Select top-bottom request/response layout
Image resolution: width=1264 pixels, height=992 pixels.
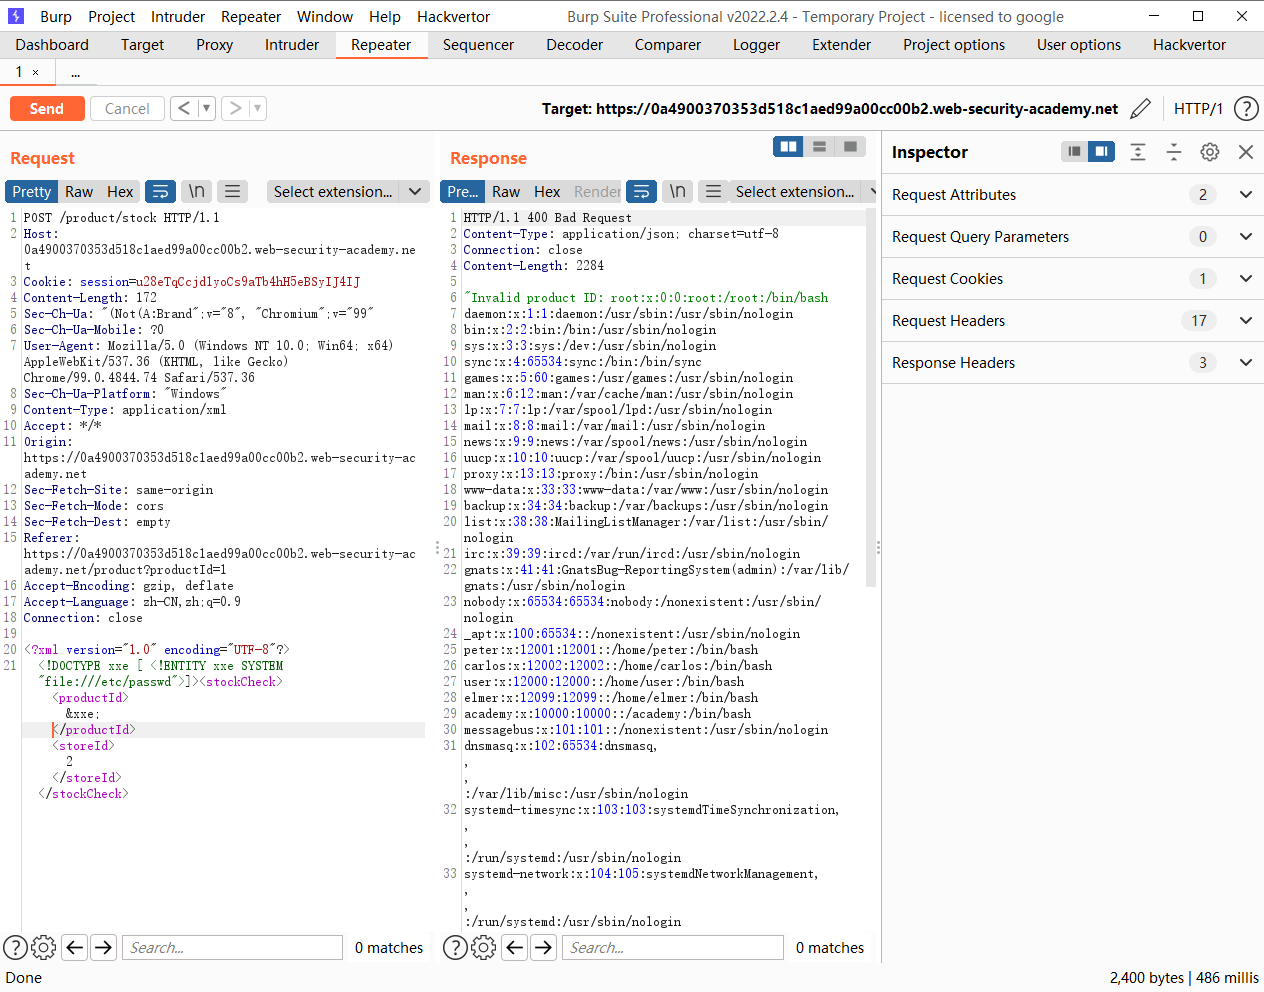click(819, 147)
